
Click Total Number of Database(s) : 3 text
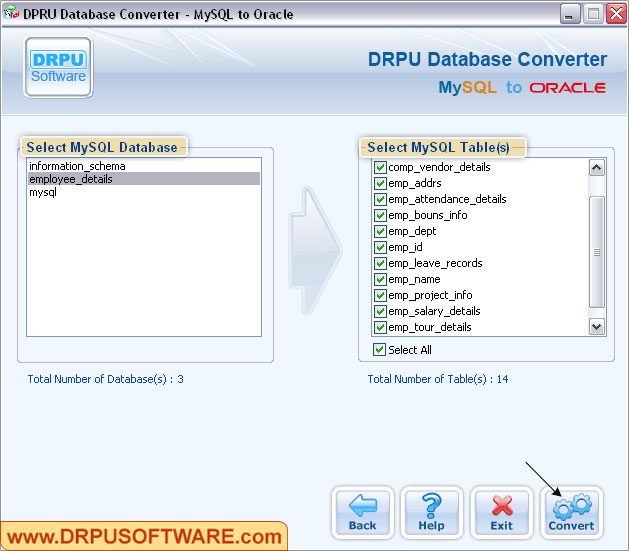pos(106,379)
